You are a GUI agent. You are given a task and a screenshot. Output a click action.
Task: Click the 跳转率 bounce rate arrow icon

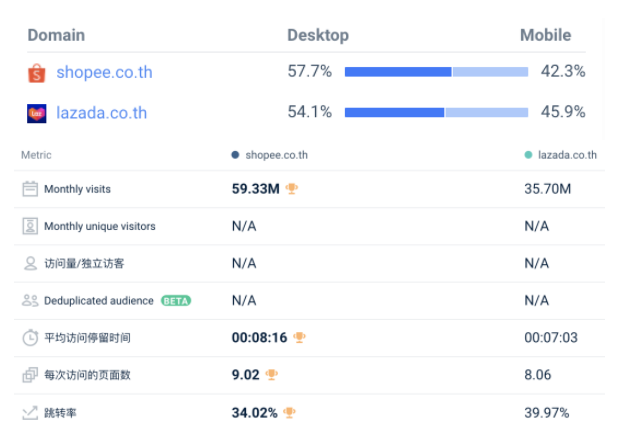(30, 412)
